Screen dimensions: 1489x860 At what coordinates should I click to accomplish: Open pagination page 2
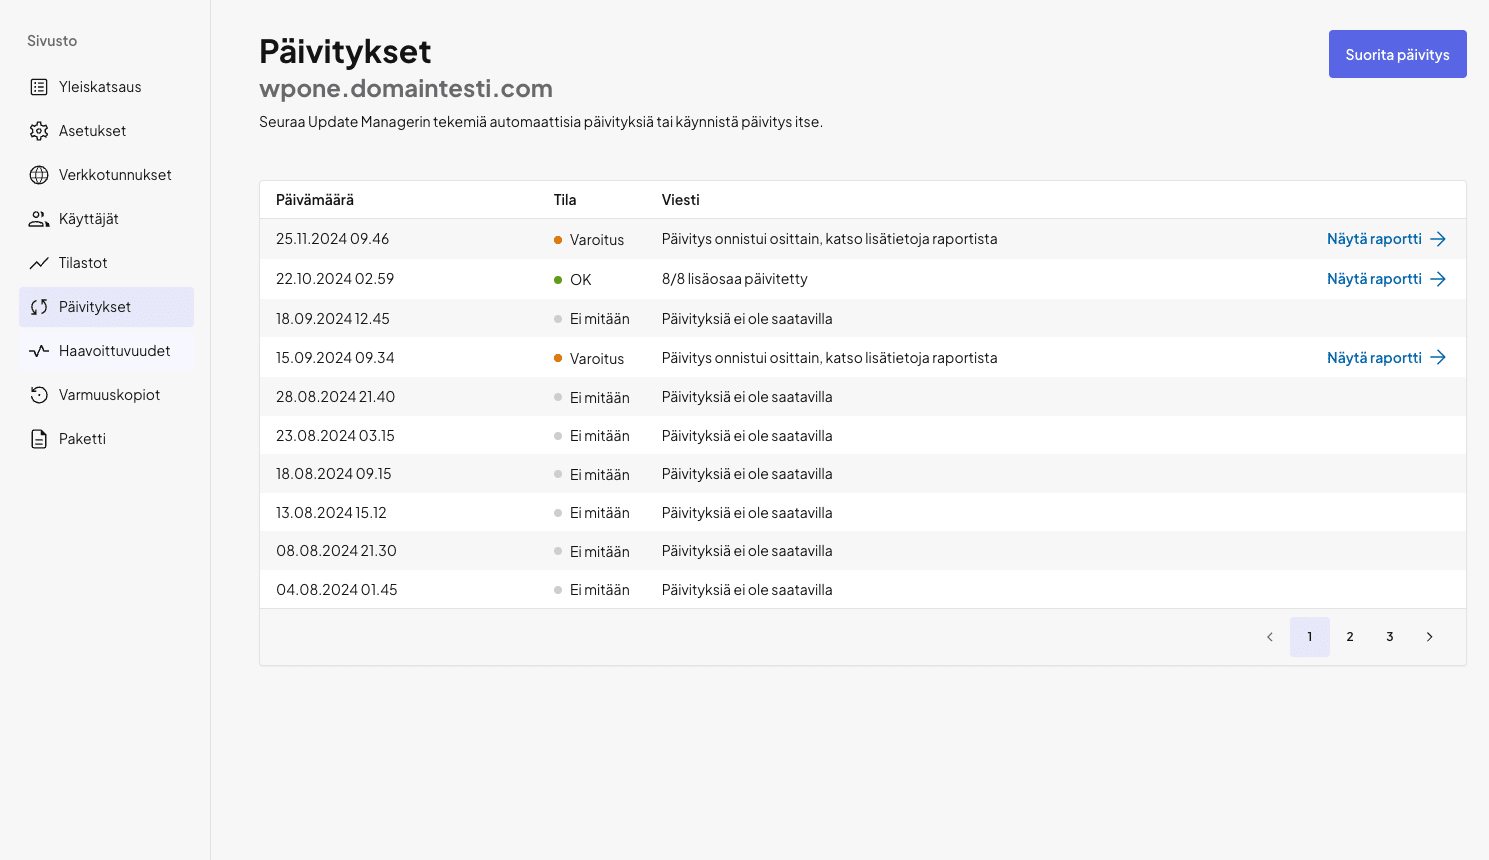click(x=1349, y=637)
